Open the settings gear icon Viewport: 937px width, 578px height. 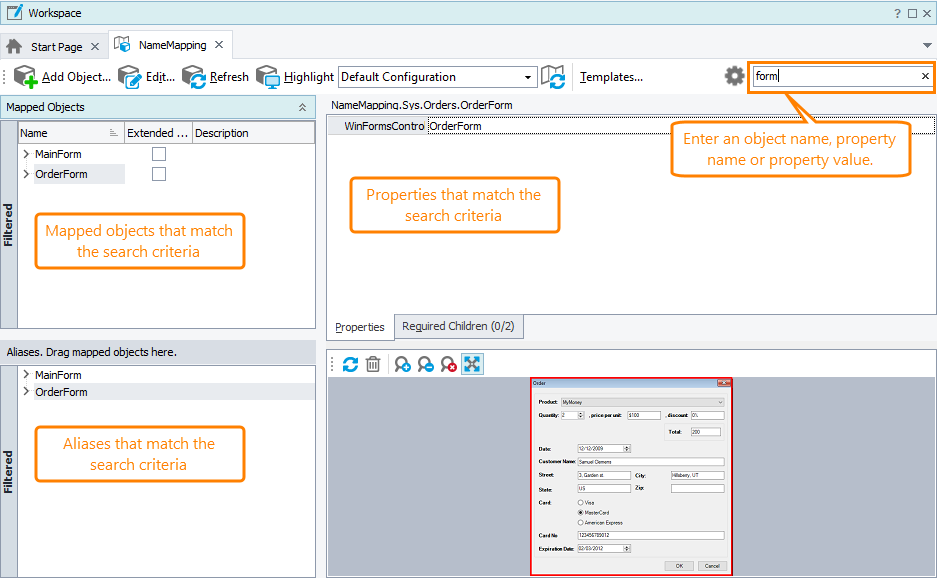pos(735,77)
